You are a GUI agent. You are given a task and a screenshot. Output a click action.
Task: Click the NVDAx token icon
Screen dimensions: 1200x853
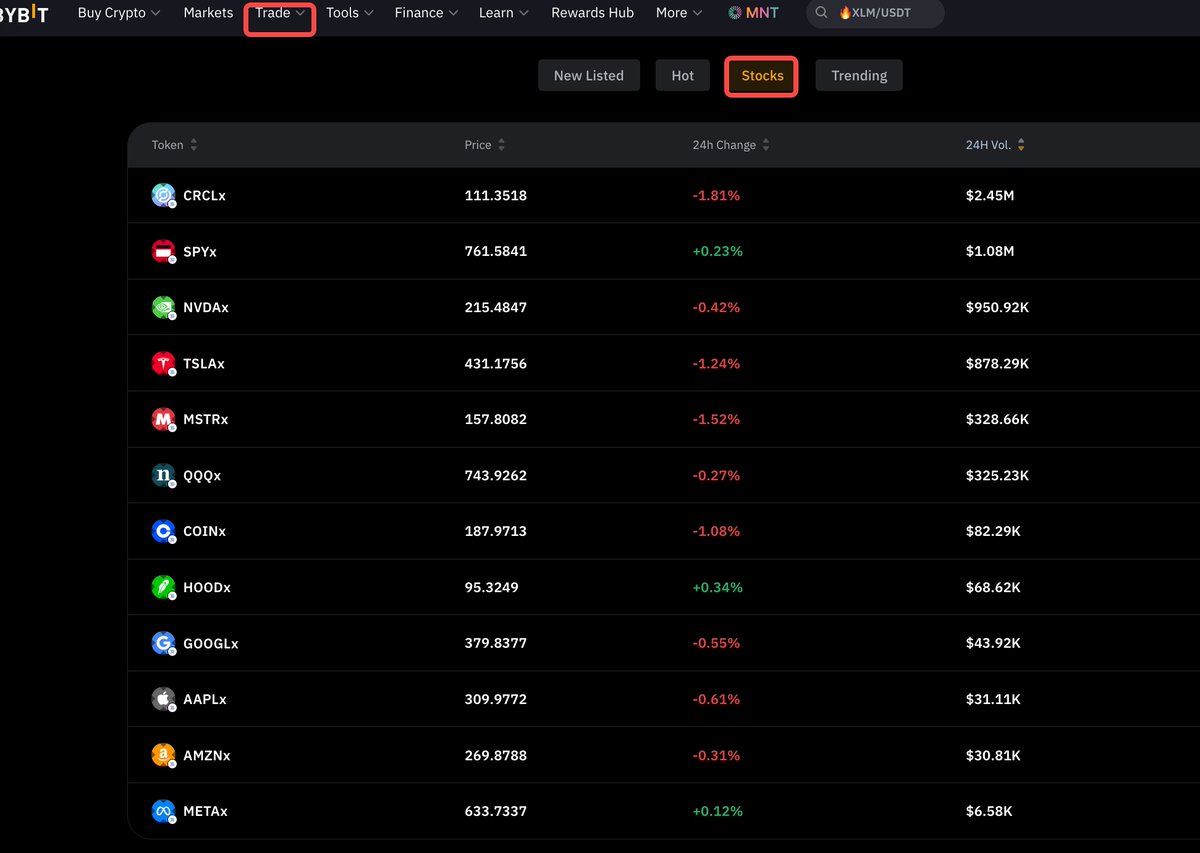[x=163, y=307]
